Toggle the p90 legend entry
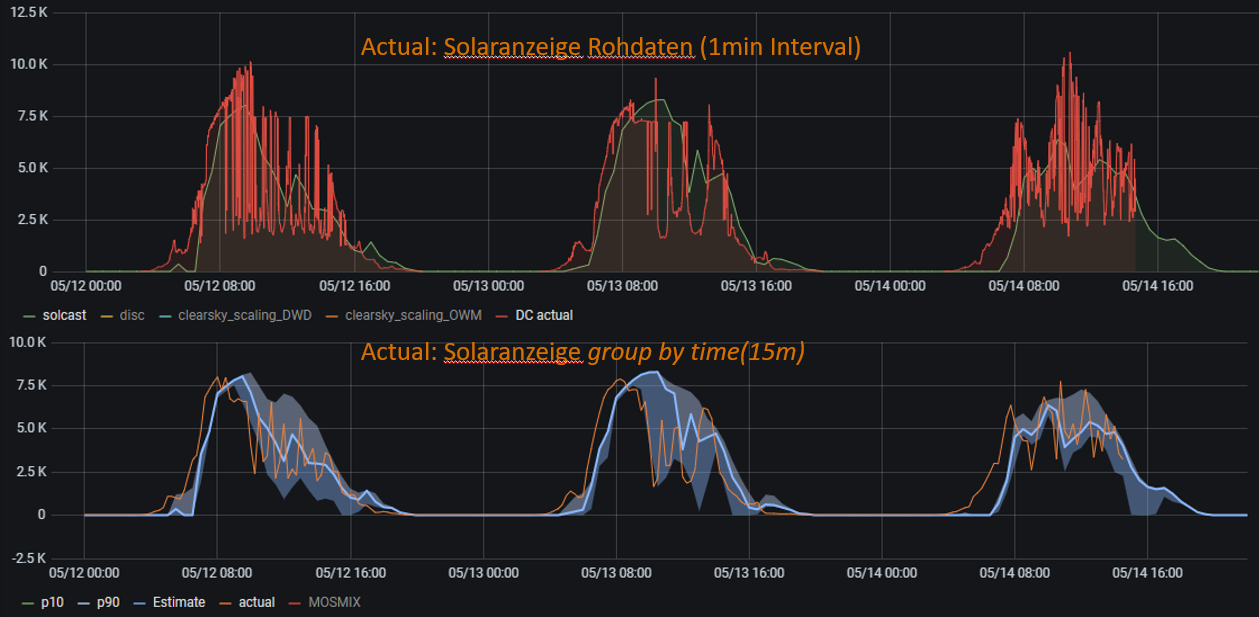Viewport: 1259px width, 617px height. [x=105, y=603]
